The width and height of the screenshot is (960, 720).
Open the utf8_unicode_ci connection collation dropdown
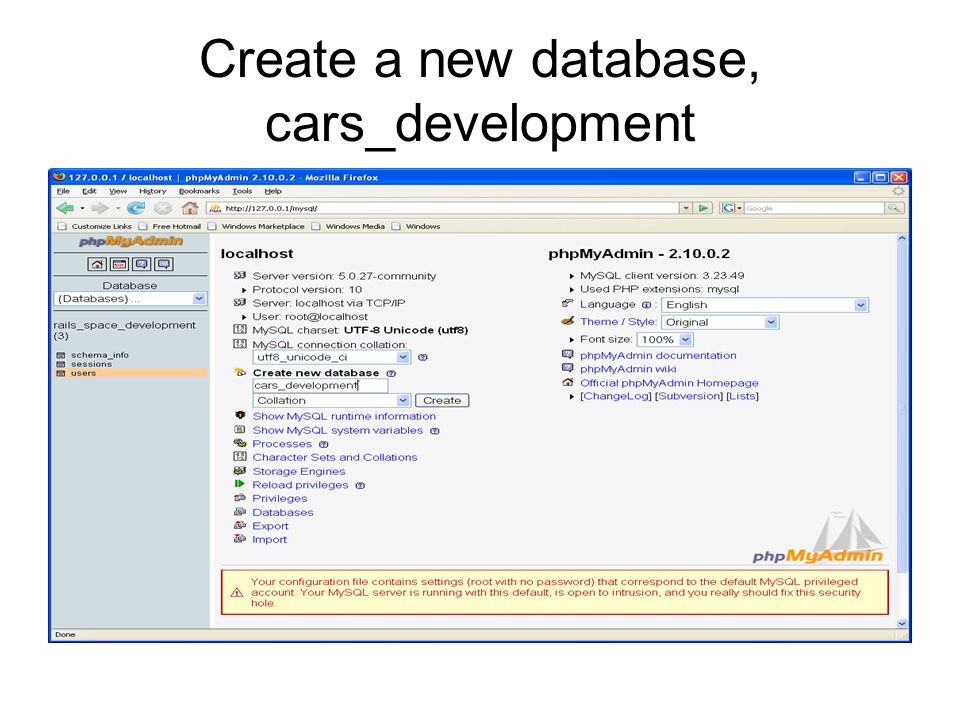[331, 358]
